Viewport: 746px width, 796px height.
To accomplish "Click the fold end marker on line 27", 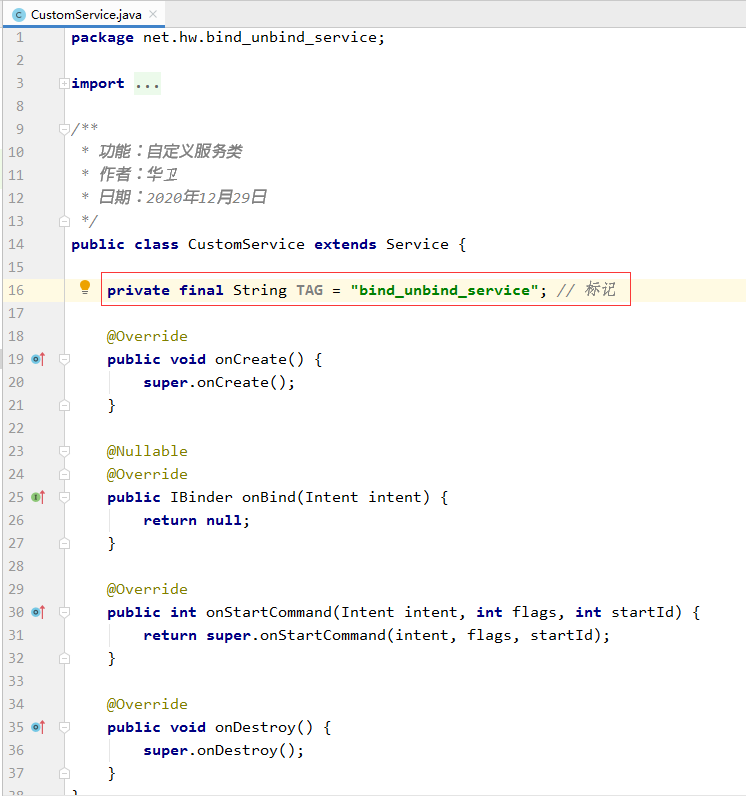I will [64, 544].
